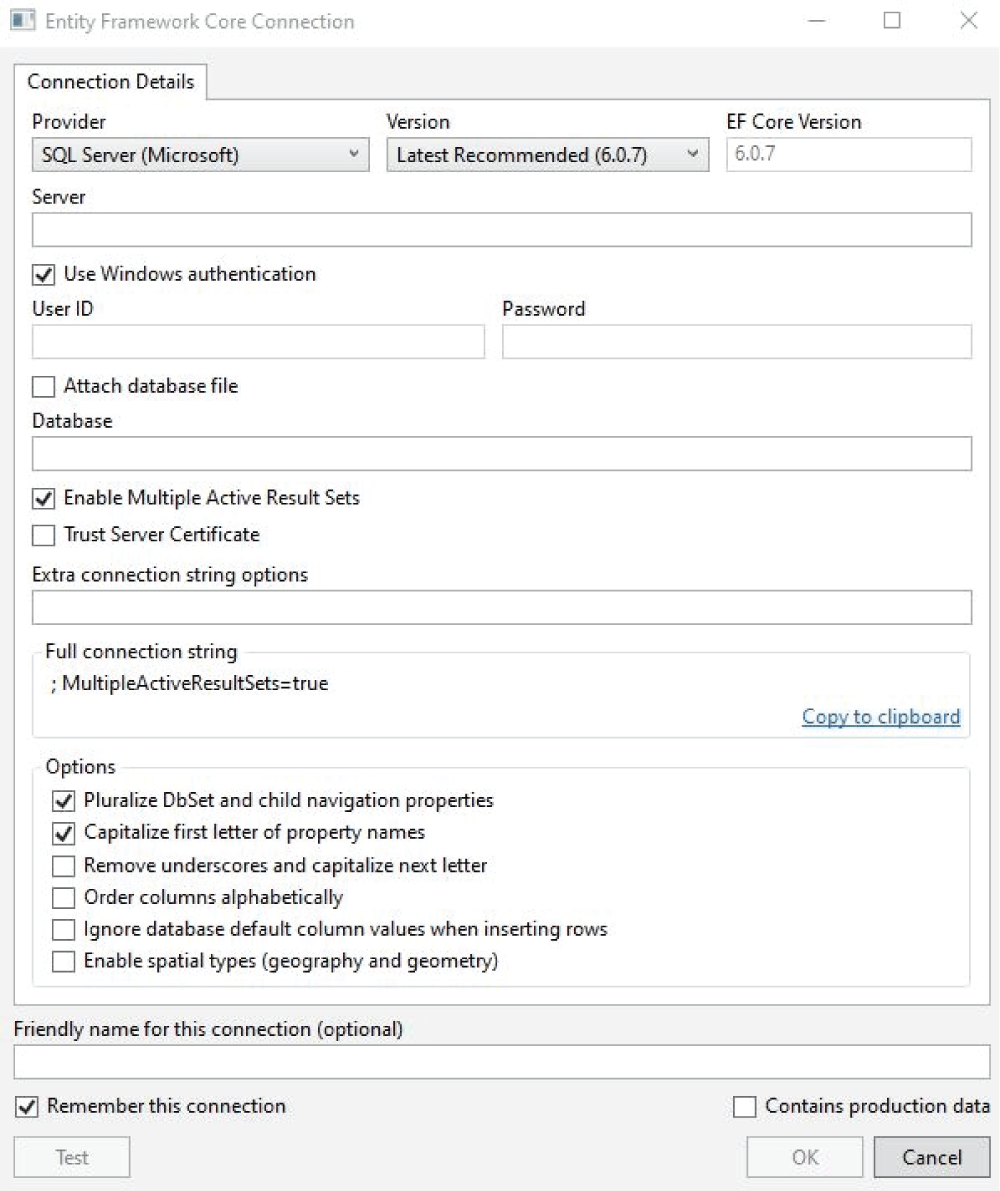Click Extra connection string options field

(501, 607)
